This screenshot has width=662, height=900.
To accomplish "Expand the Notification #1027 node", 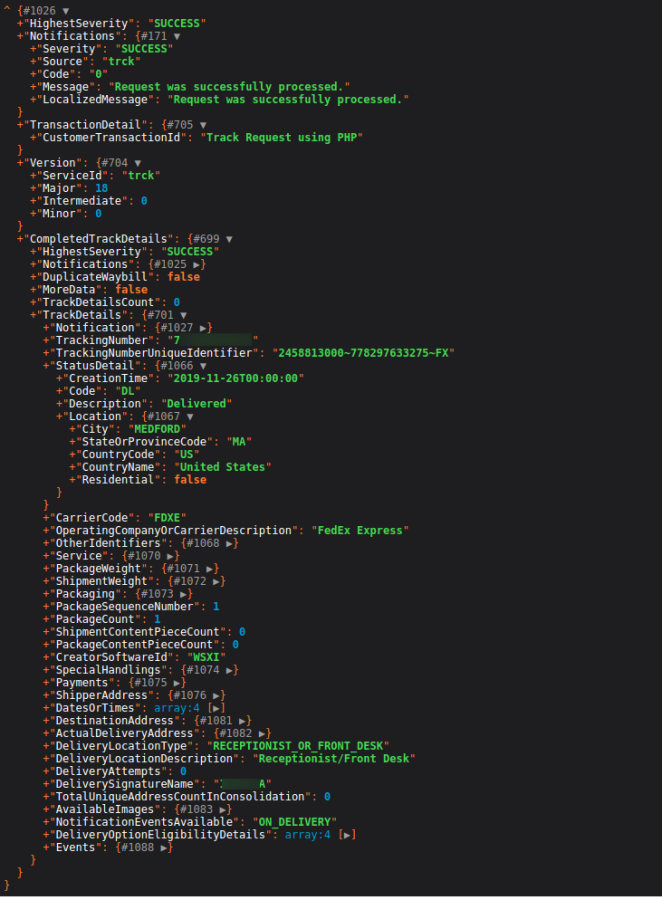I will 205,327.
